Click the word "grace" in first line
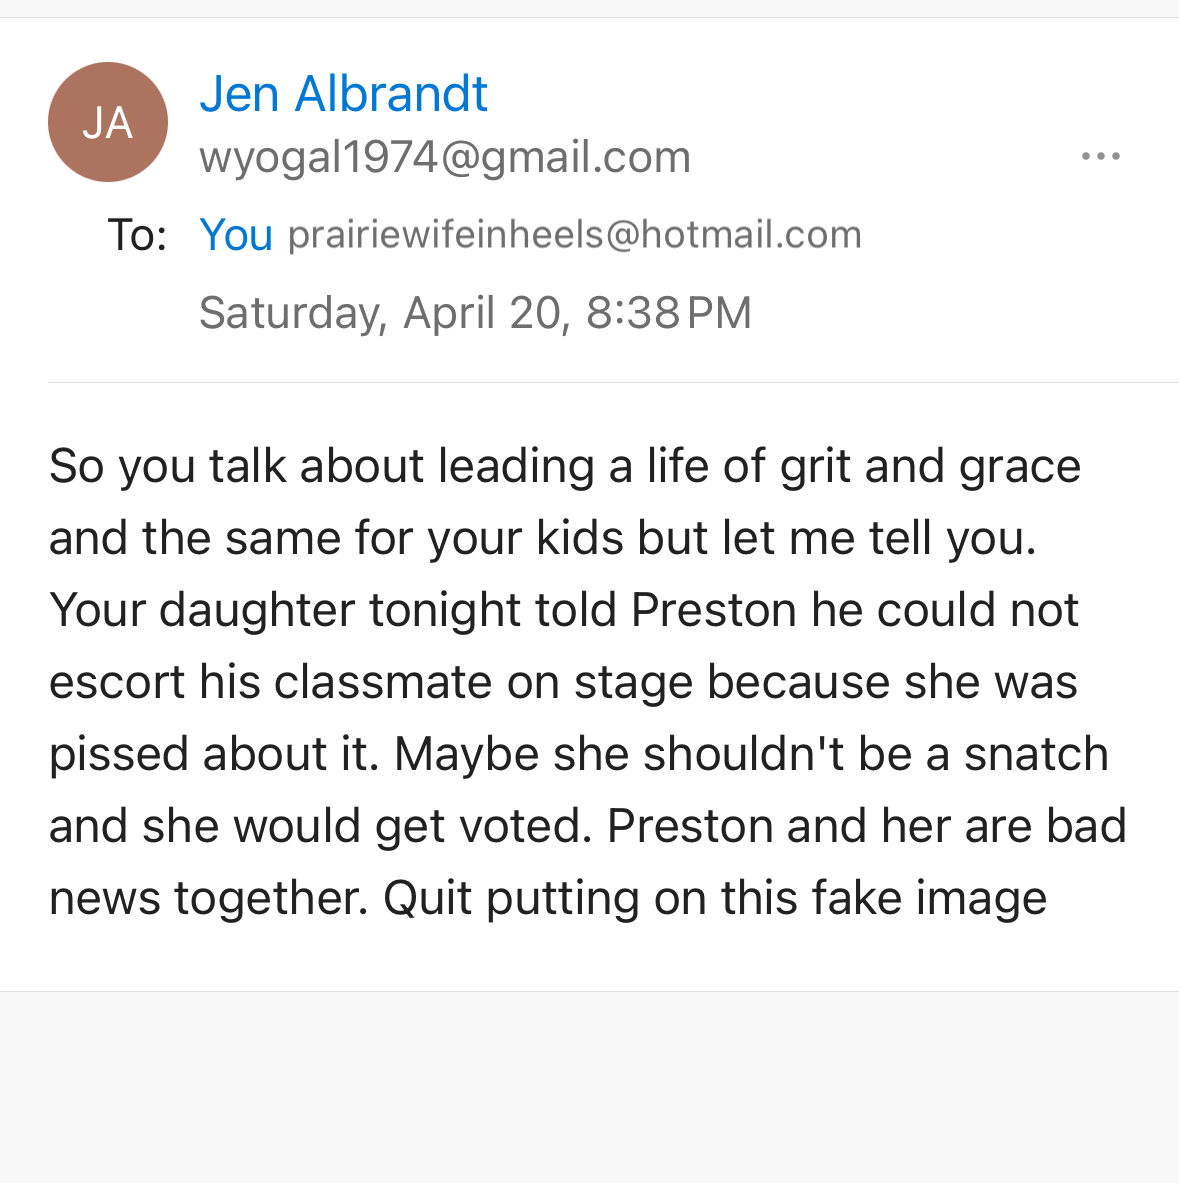Viewport: 1179px width, 1183px height. [1020, 466]
